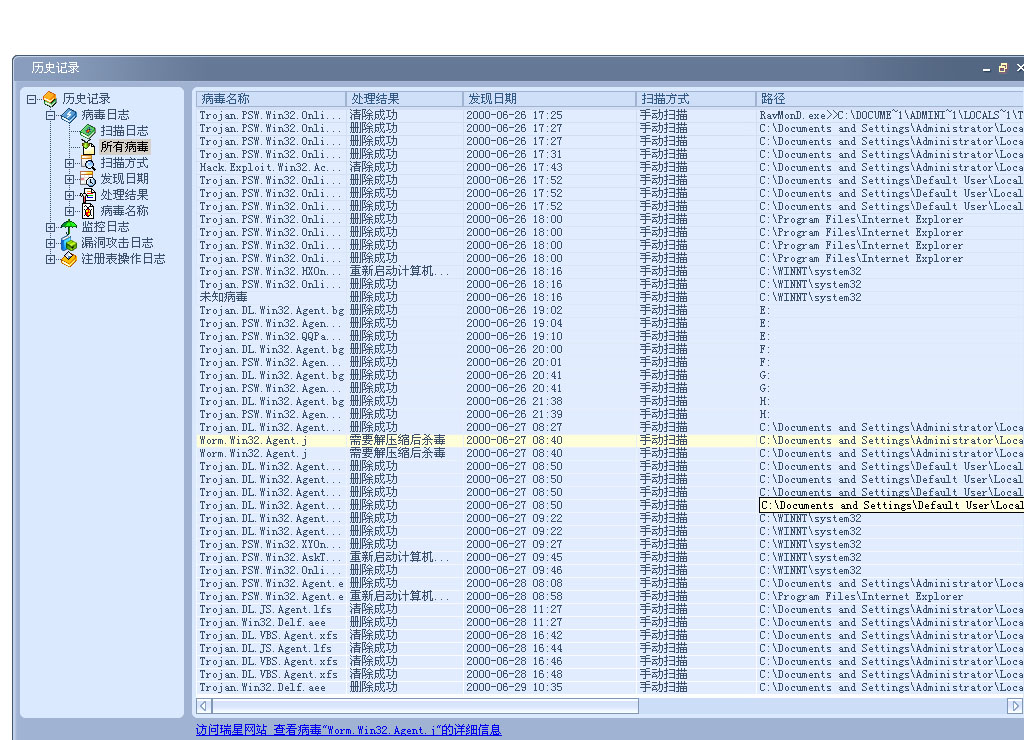Viewport: 1024px width, 740px height.
Task: Click the 发现日期 clock icon
Action: pos(88,180)
